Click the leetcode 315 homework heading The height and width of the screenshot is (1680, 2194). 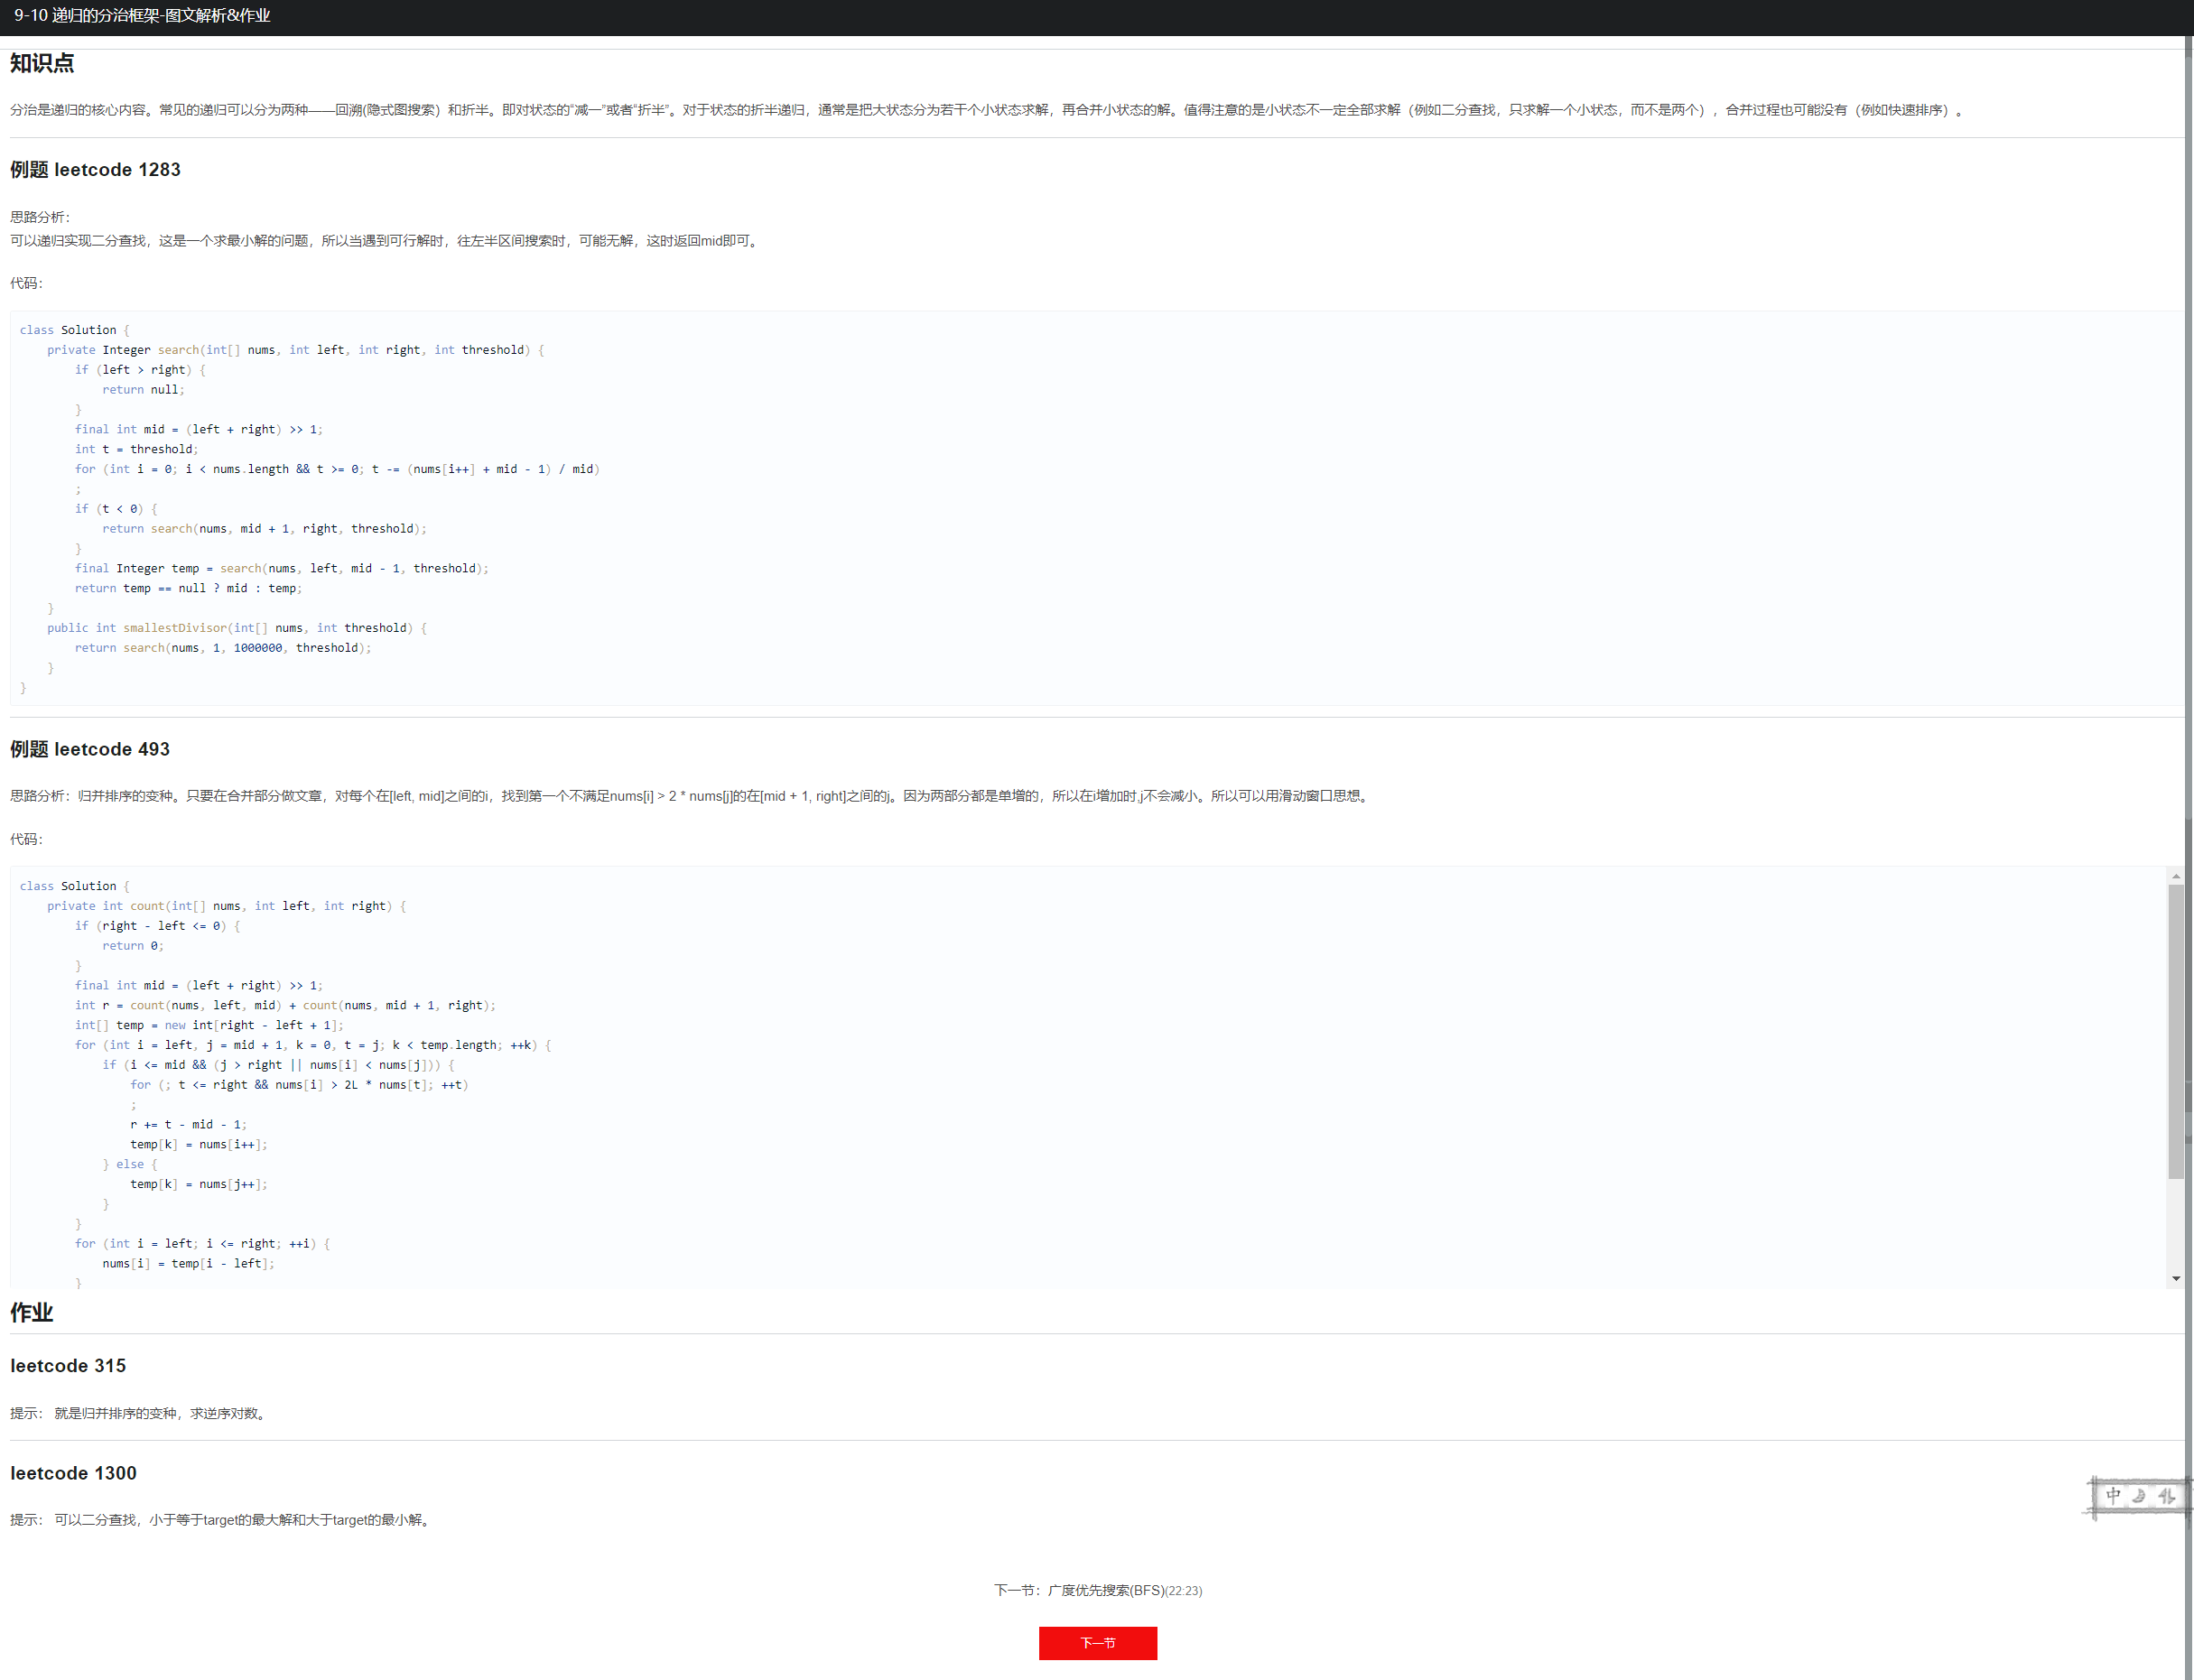68,1365
